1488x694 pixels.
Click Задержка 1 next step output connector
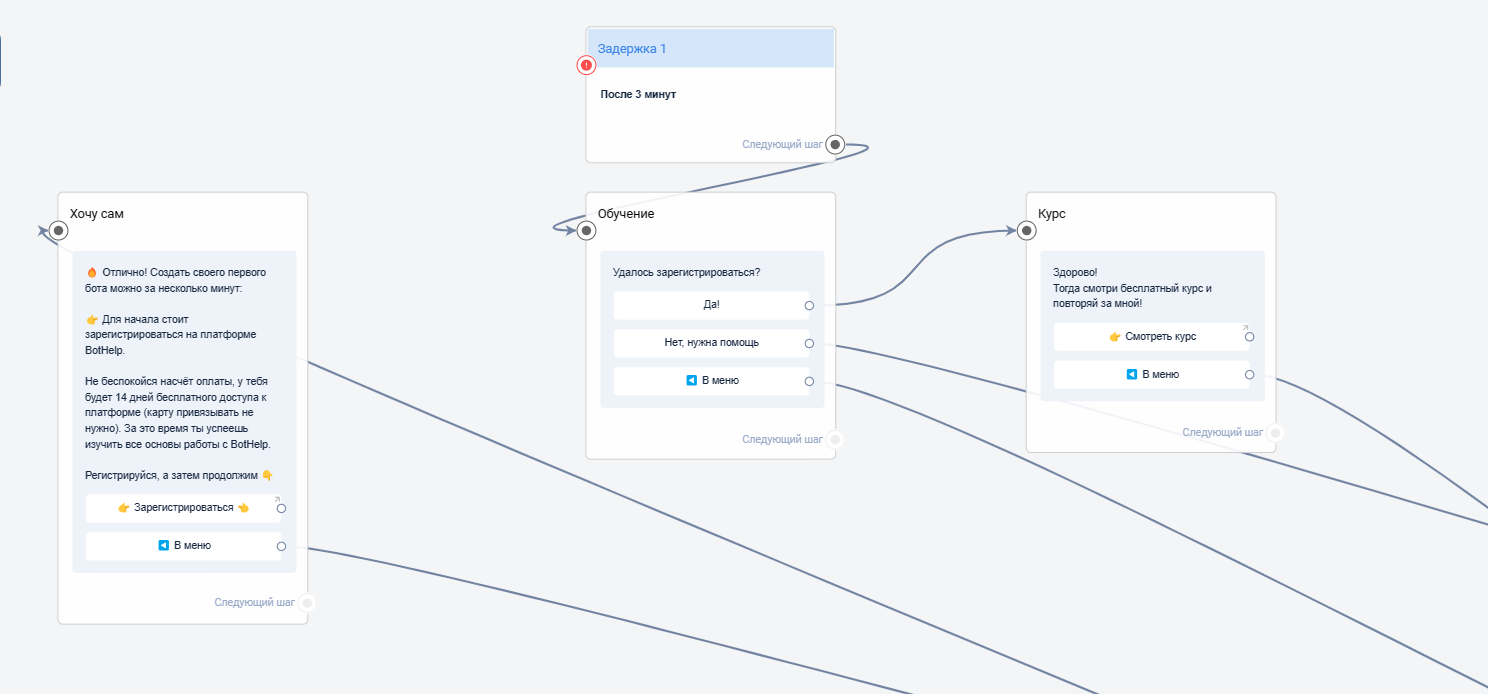835,144
